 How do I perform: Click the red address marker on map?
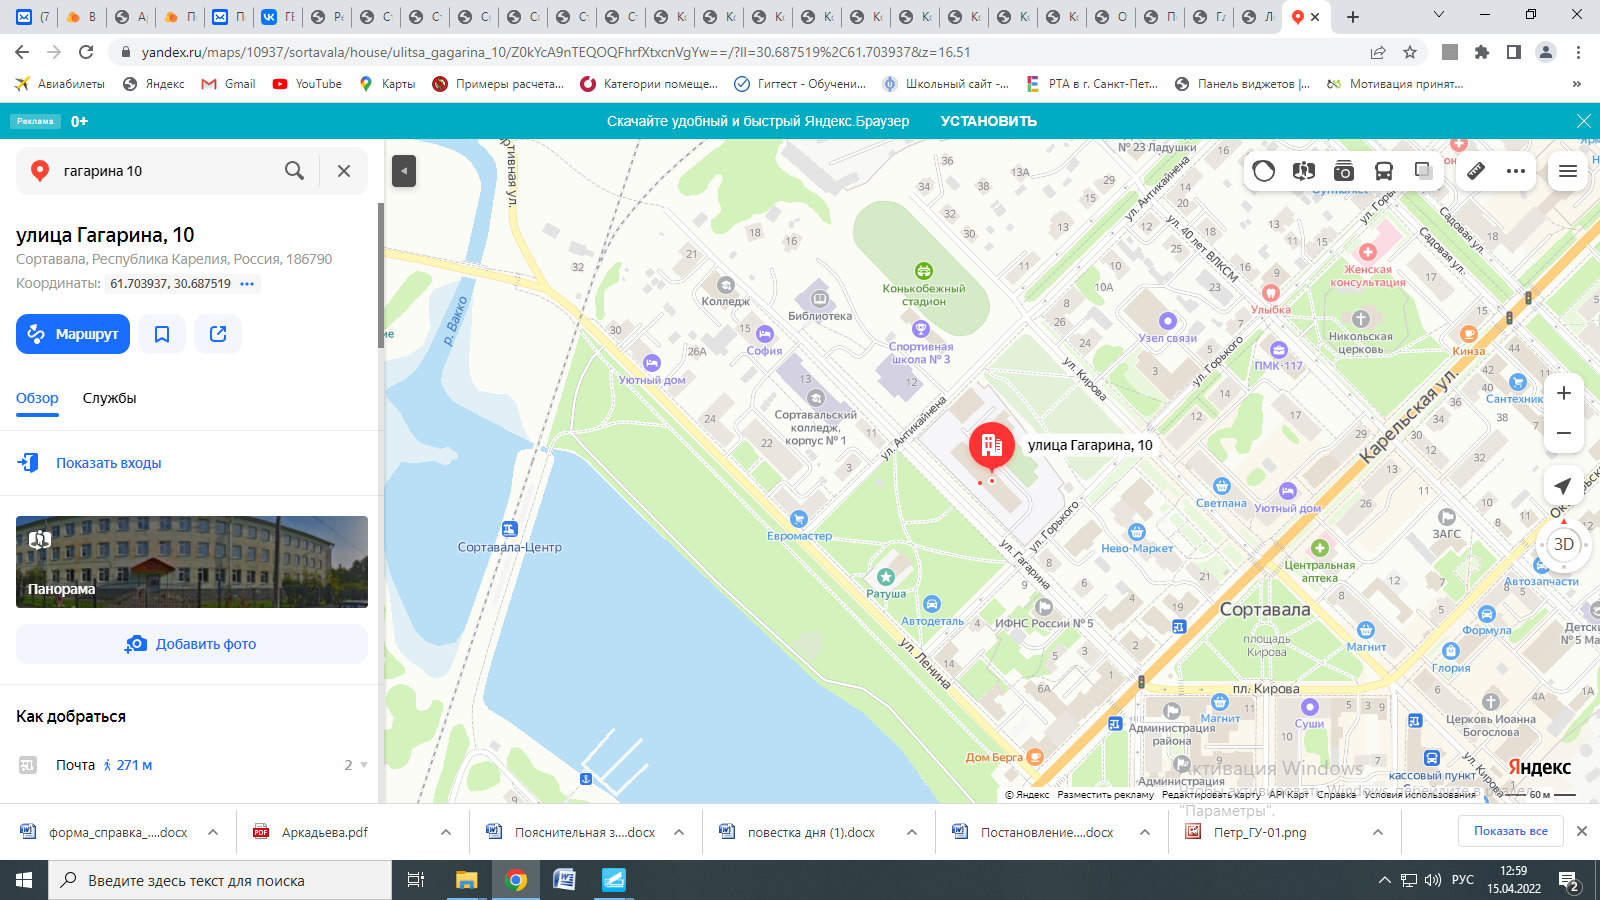coord(992,445)
